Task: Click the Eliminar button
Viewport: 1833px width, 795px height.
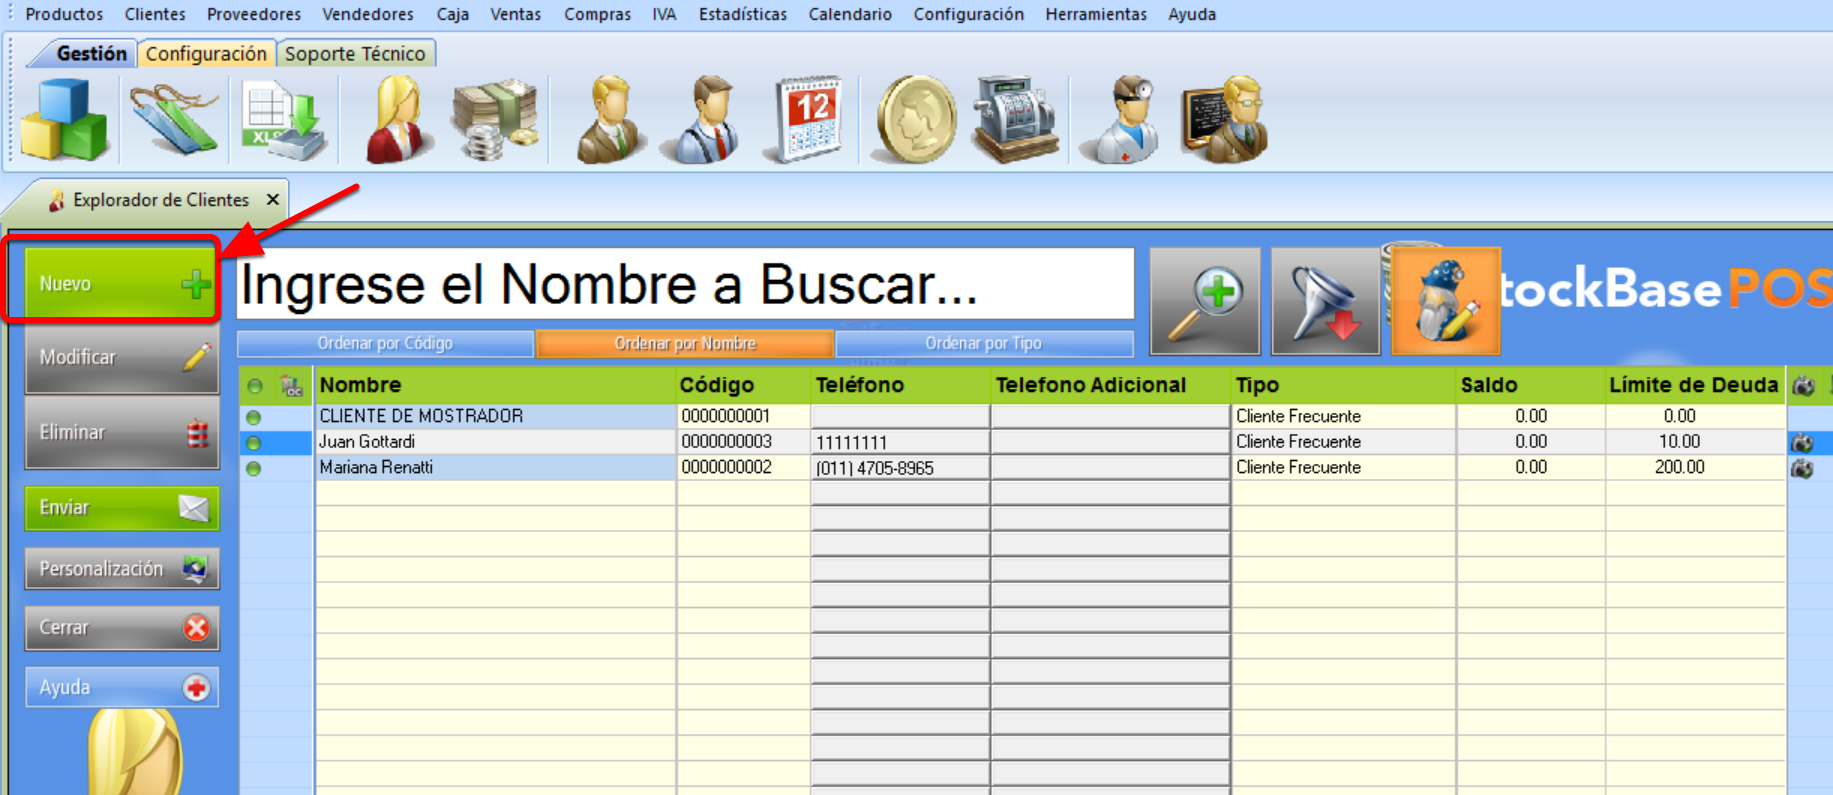Action: [121, 433]
